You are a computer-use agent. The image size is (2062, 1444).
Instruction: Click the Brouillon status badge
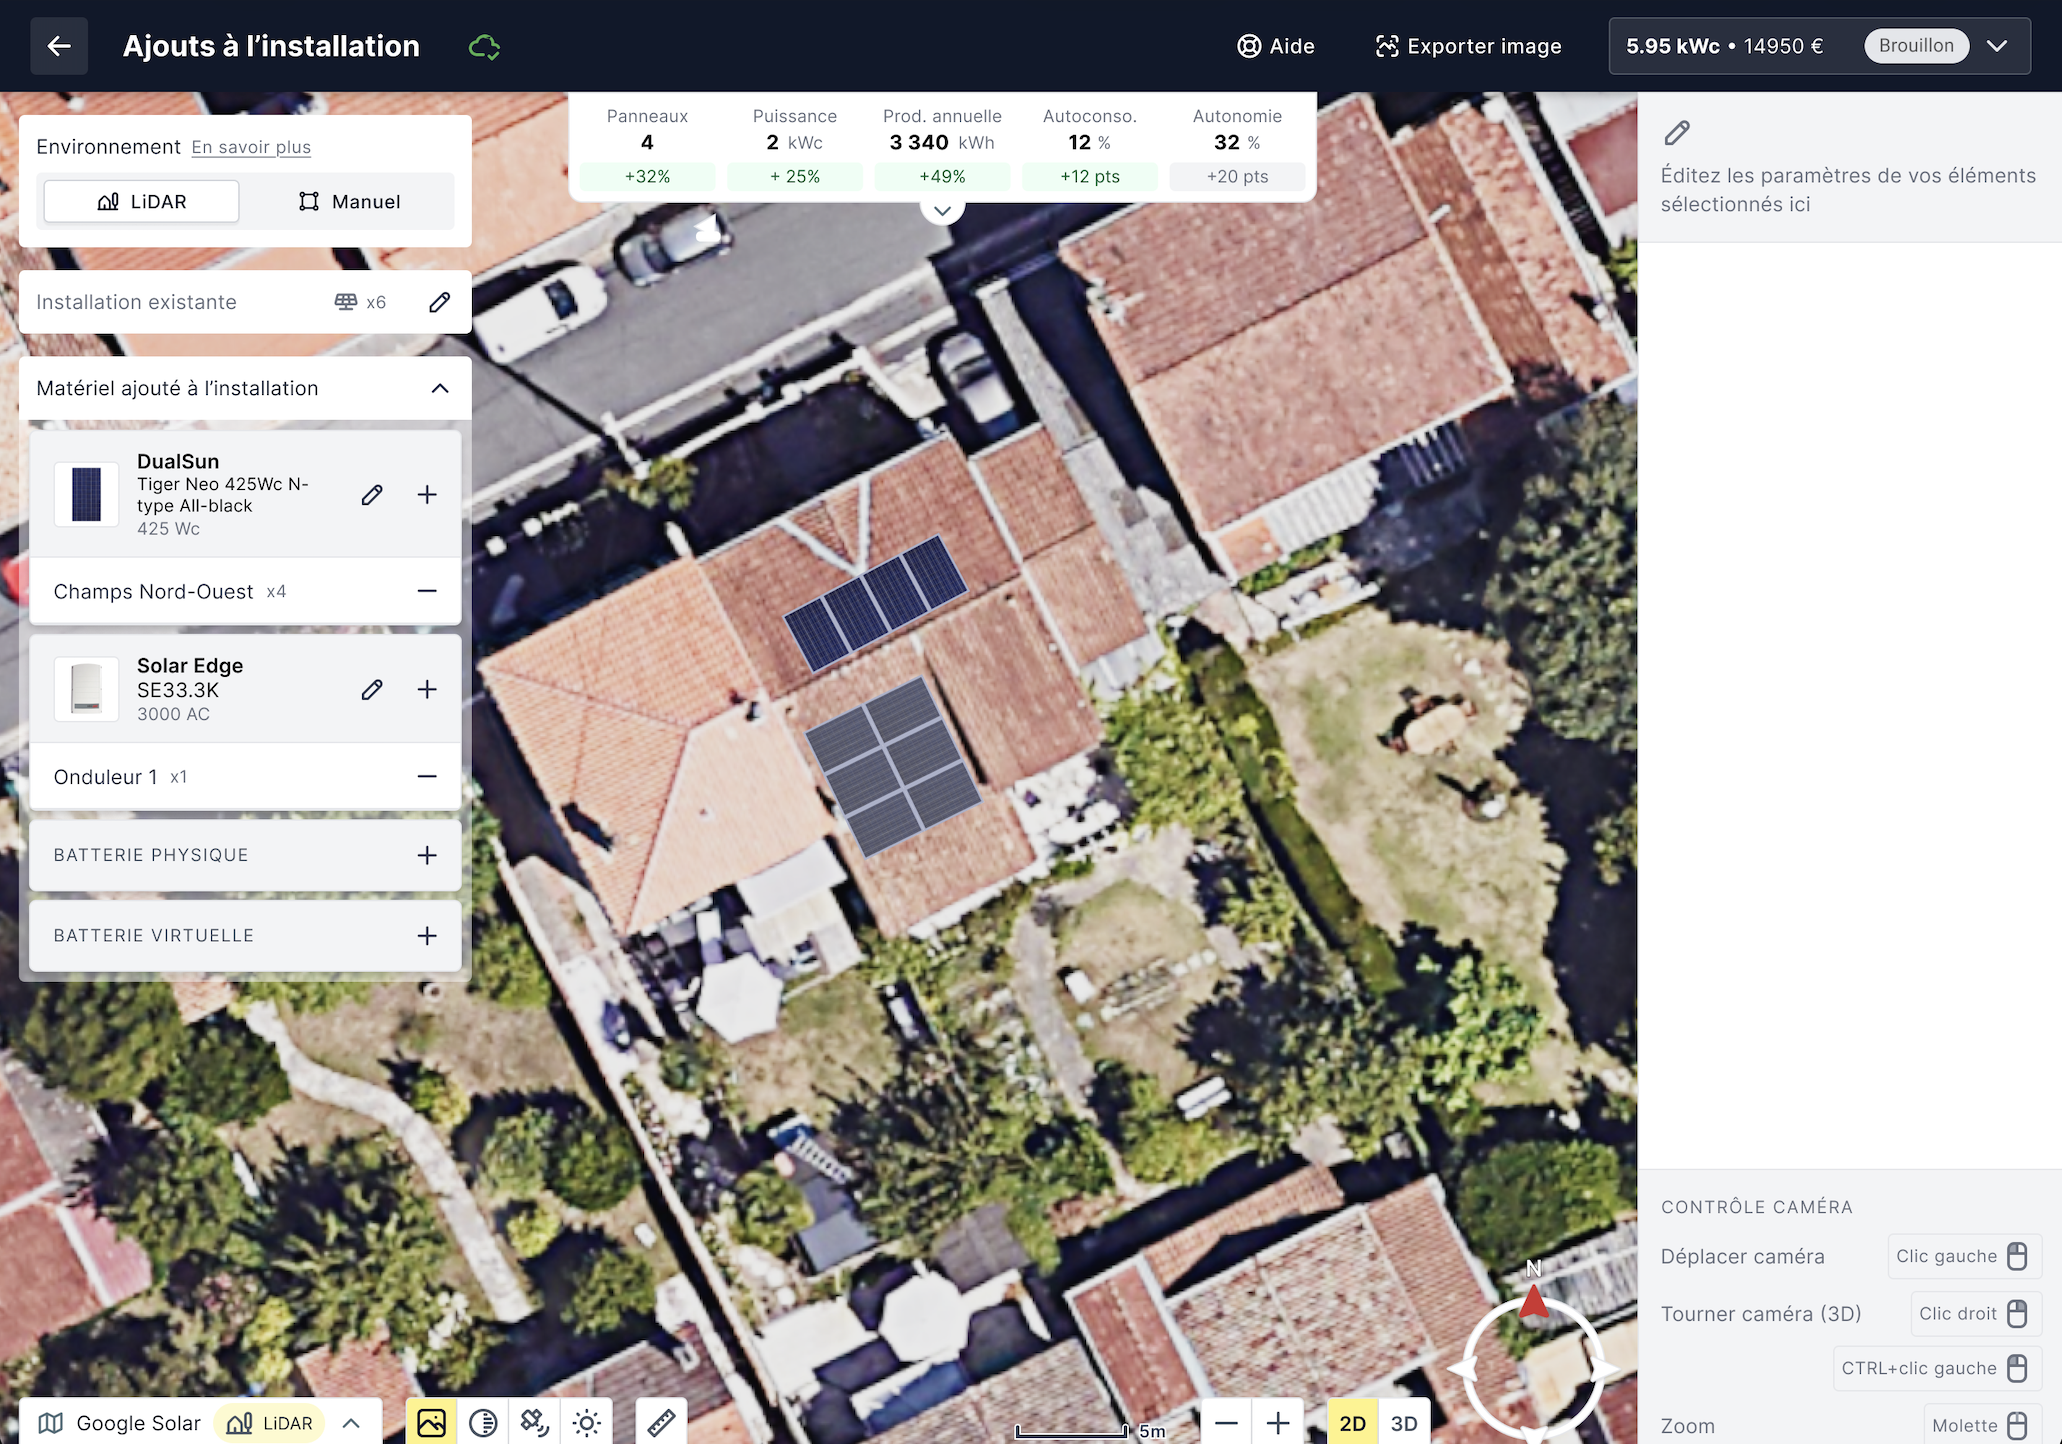(x=1916, y=46)
